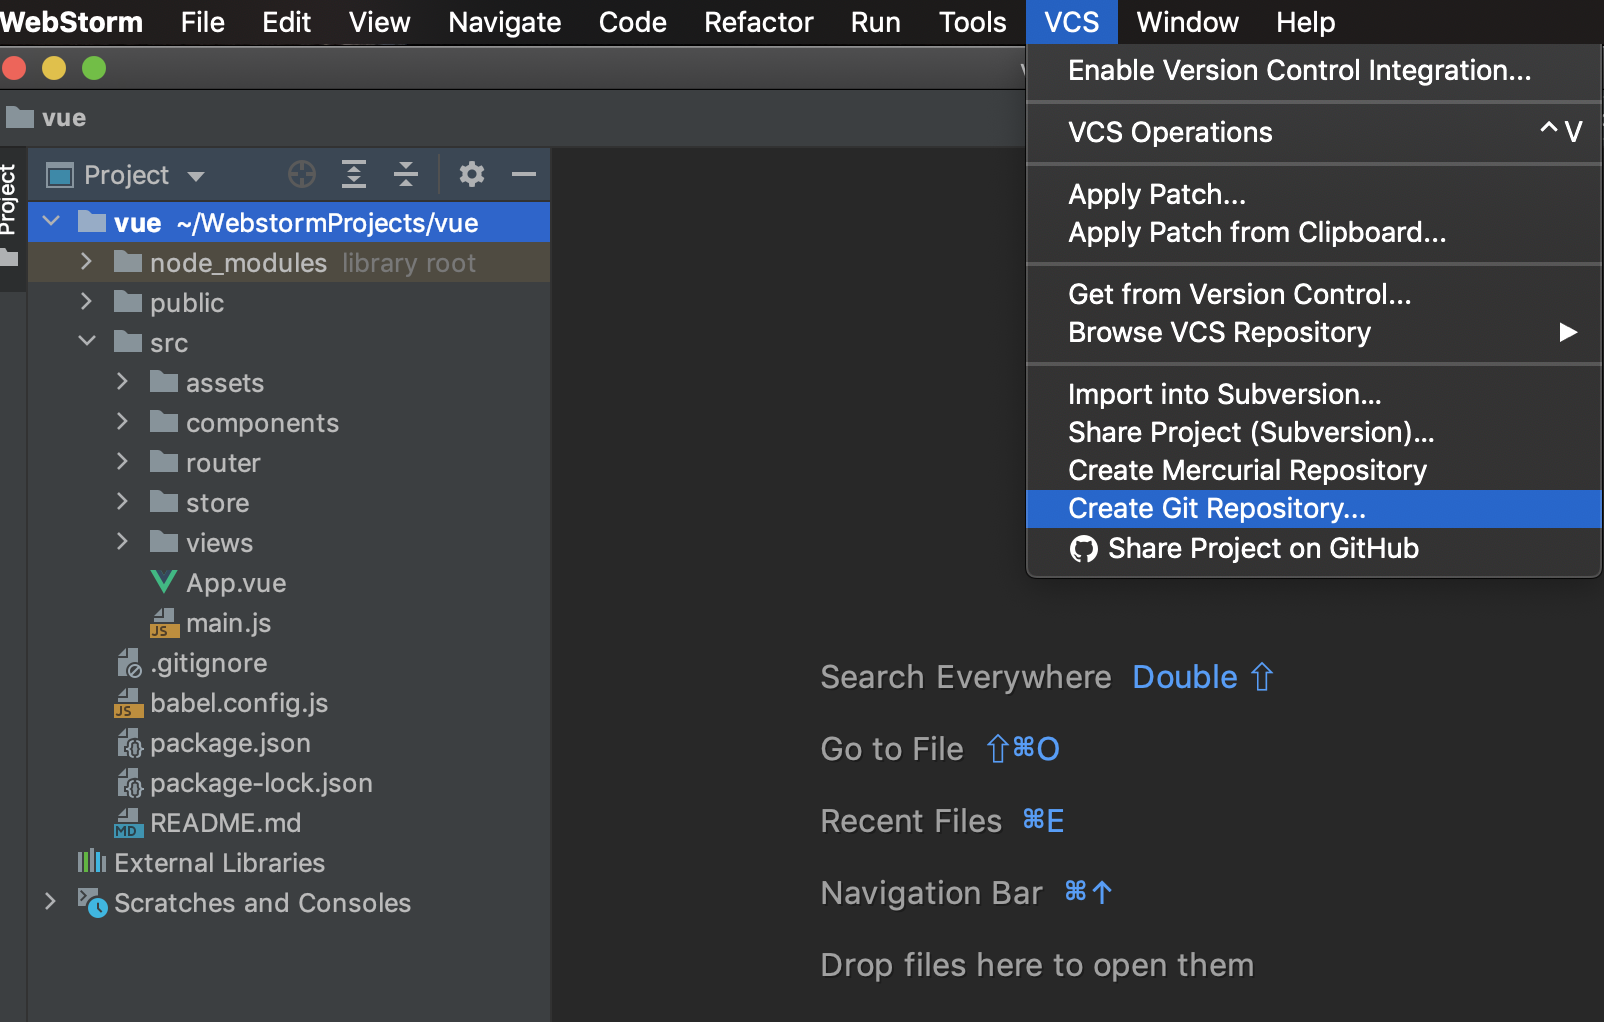Screen dimensions: 1604x1022
Task: Choose Apply Patch from Clipboard
Action: pyautogui.click(x=1314, y=232)
